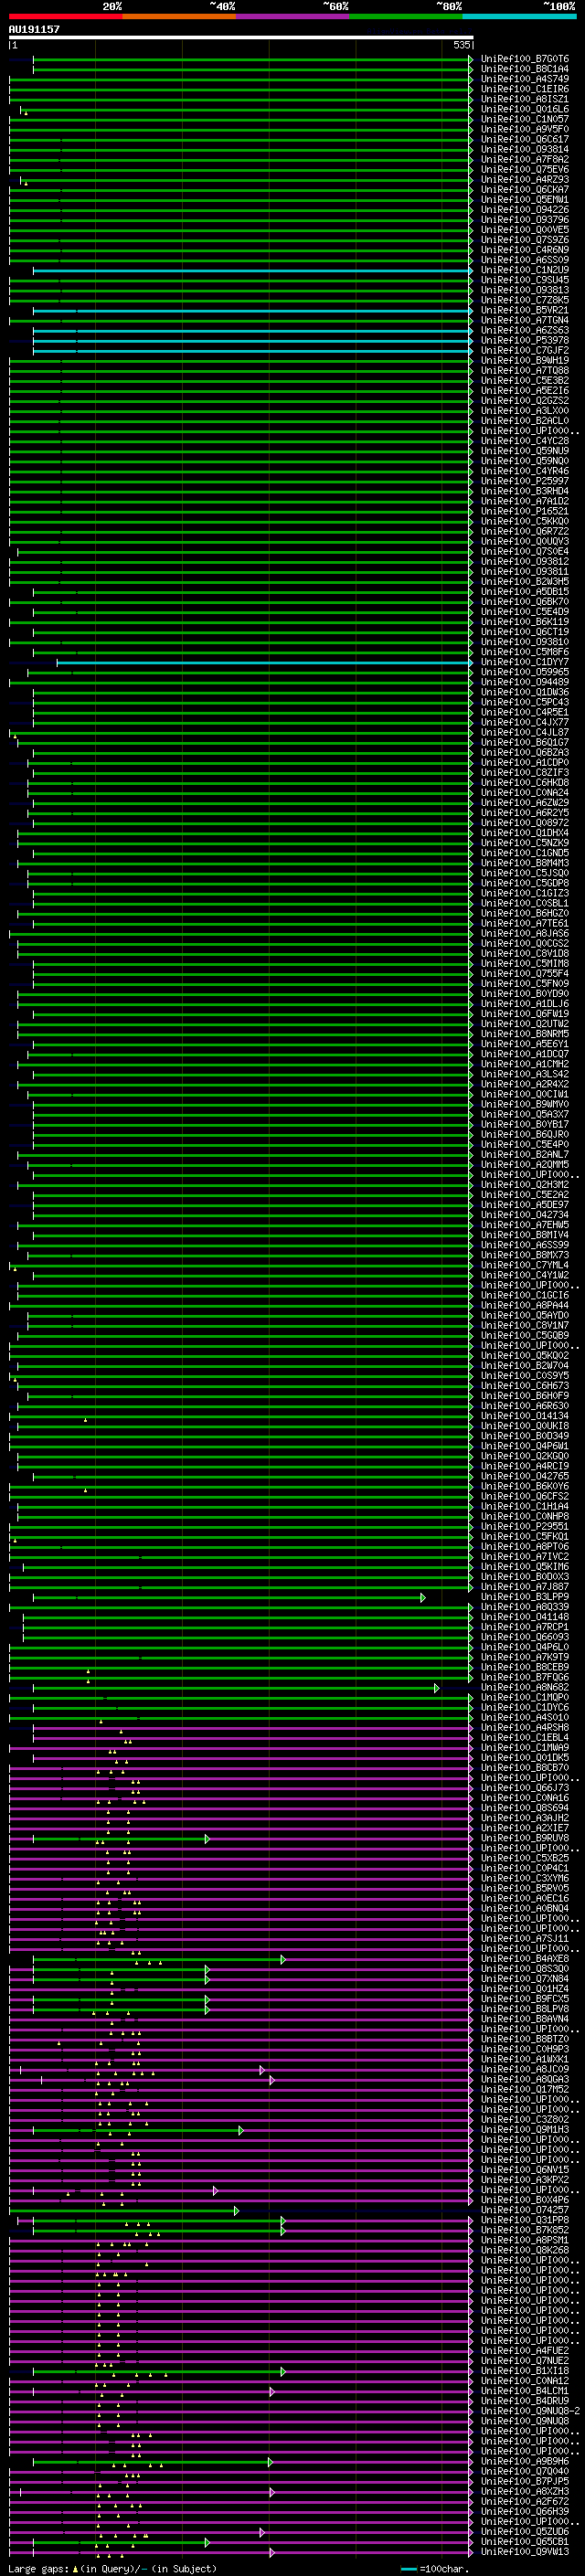
Task: Open hit UniRef100_B7G0T6
Action: (524, 59)
